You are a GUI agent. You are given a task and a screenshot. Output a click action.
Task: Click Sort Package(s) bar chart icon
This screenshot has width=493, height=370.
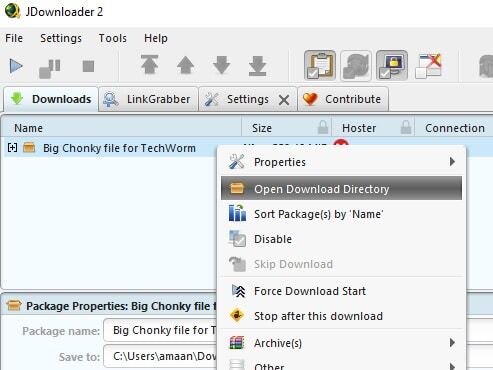point(237,213)
